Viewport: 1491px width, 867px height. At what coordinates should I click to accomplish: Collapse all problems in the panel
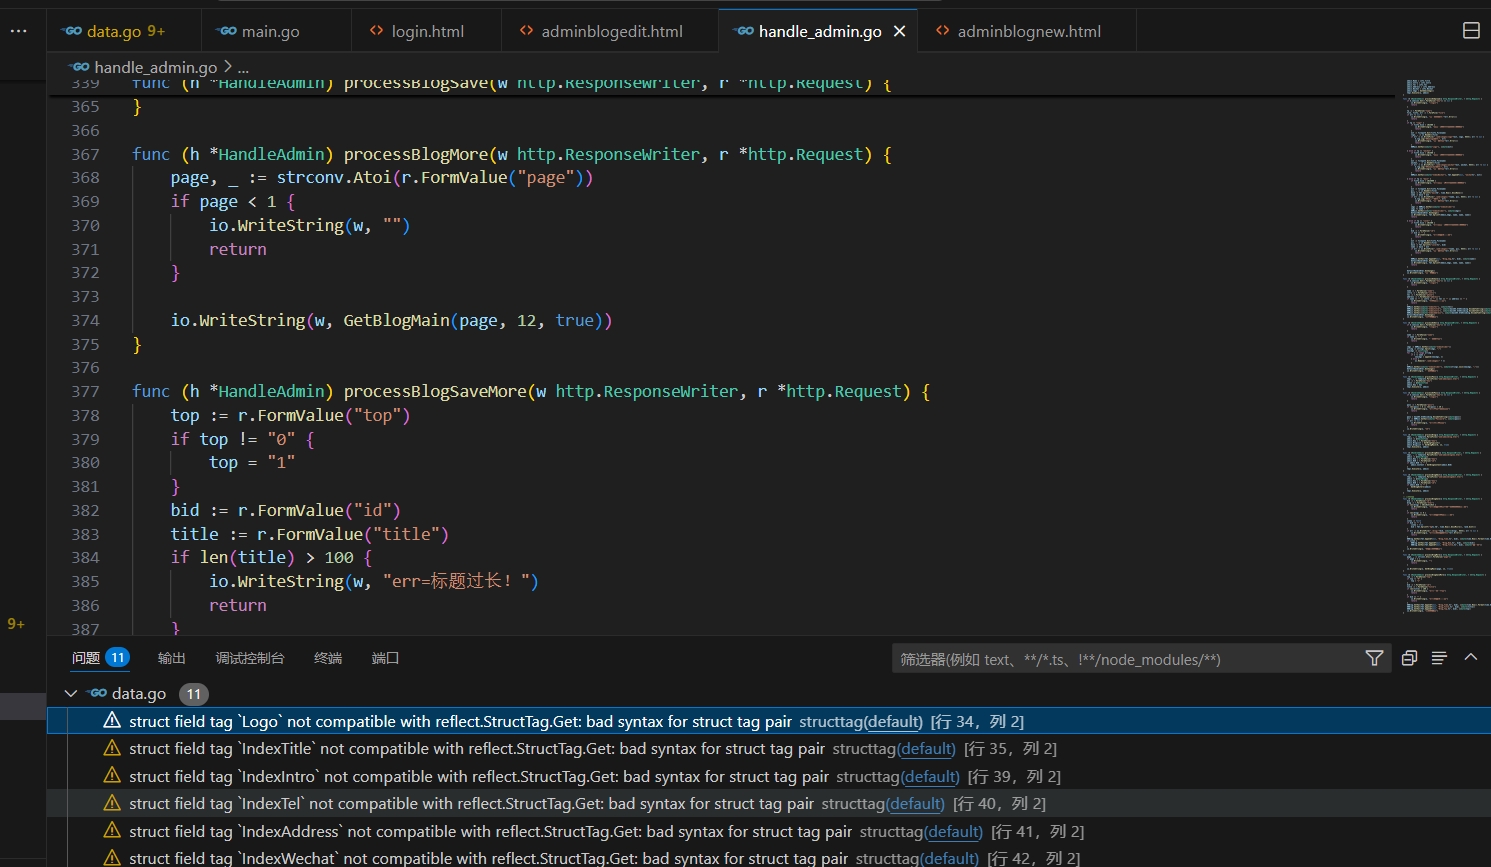[1409, 658]
